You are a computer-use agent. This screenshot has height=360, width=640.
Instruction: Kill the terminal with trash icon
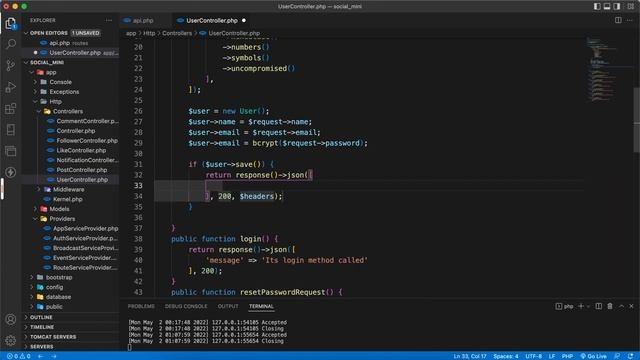pyautogui.click(x=610, y=306)
